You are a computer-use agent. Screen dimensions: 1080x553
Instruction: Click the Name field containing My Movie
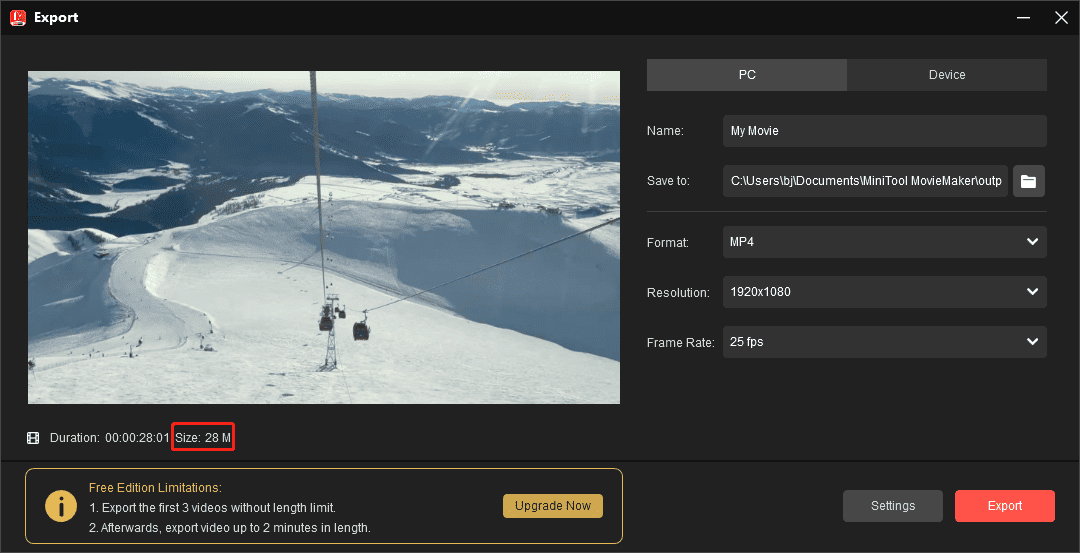pos(884,131)
